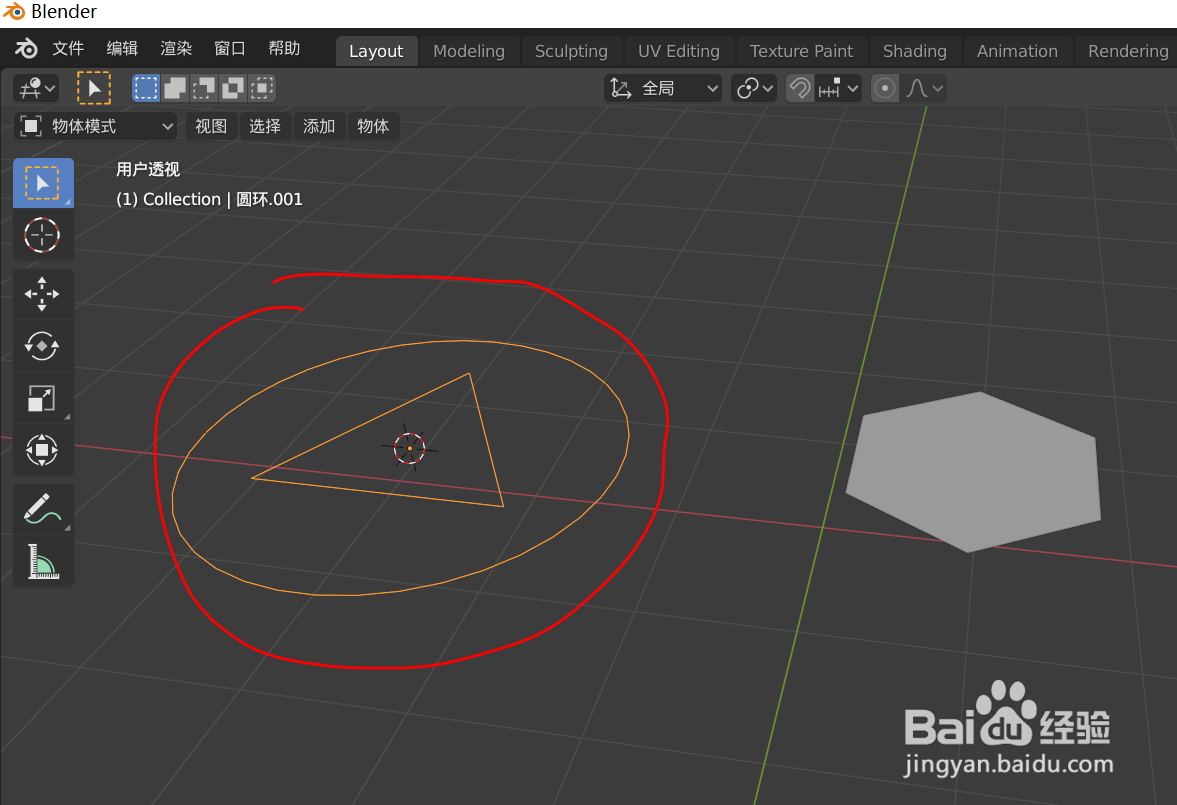The image size is (1177, 805).
Task: Select the Transform tool
Action: (x=43, y=449)
